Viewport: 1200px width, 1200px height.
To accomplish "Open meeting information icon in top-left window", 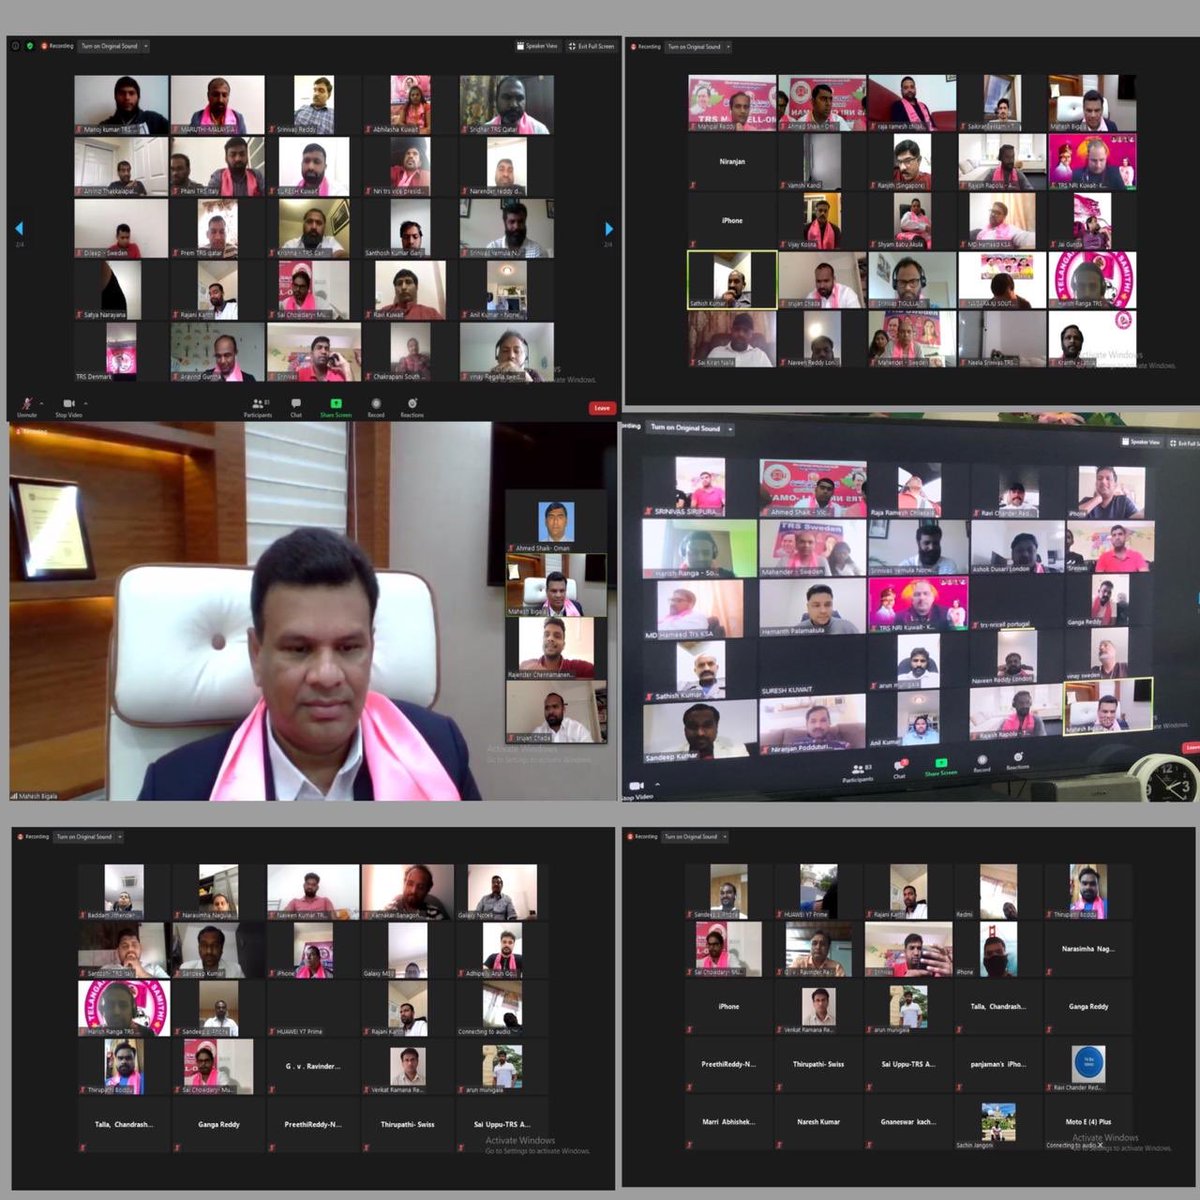I will click(x=15, y=46).
